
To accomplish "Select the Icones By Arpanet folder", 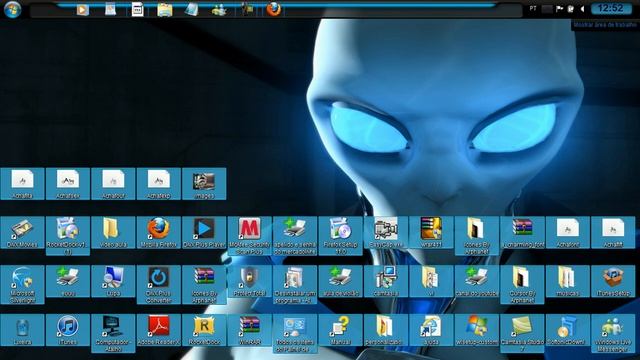I will pyautogui.click(x=477, y=236).
